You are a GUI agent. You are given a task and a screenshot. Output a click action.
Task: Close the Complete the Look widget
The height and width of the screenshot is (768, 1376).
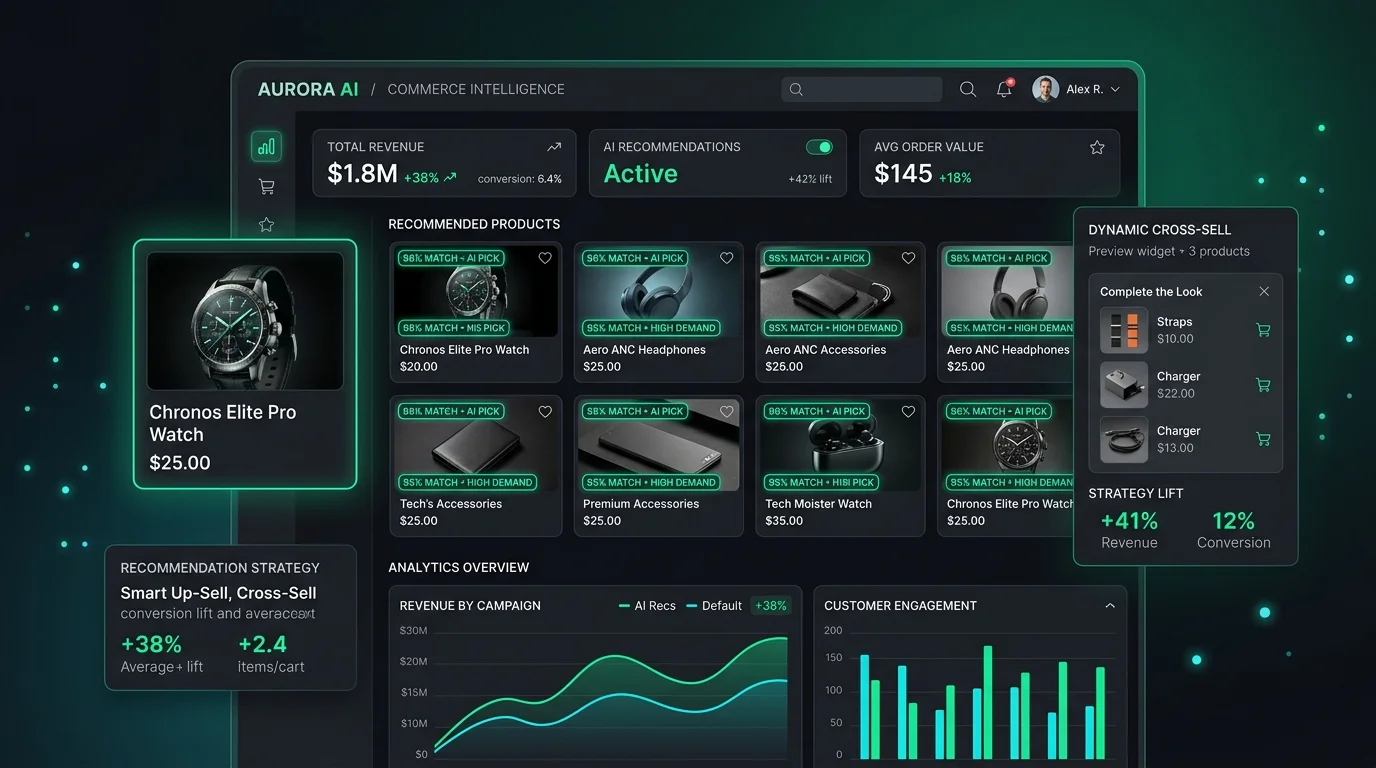1264,291
